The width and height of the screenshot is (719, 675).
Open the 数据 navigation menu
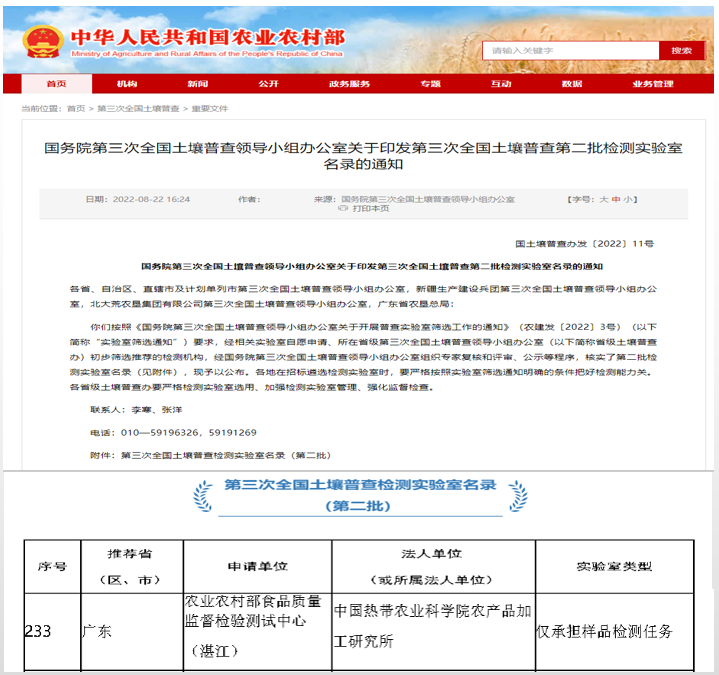click(x=572, y=83)
